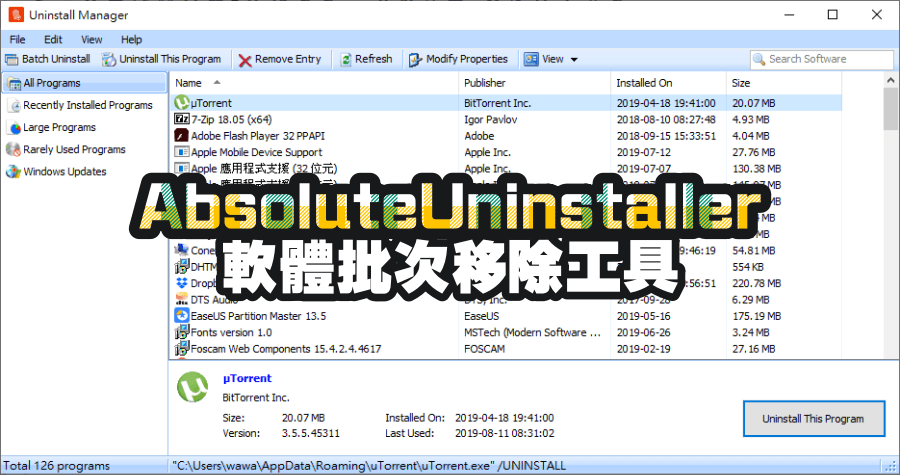Minimize the Uninstall Manager window

click(x=789, y=15)
